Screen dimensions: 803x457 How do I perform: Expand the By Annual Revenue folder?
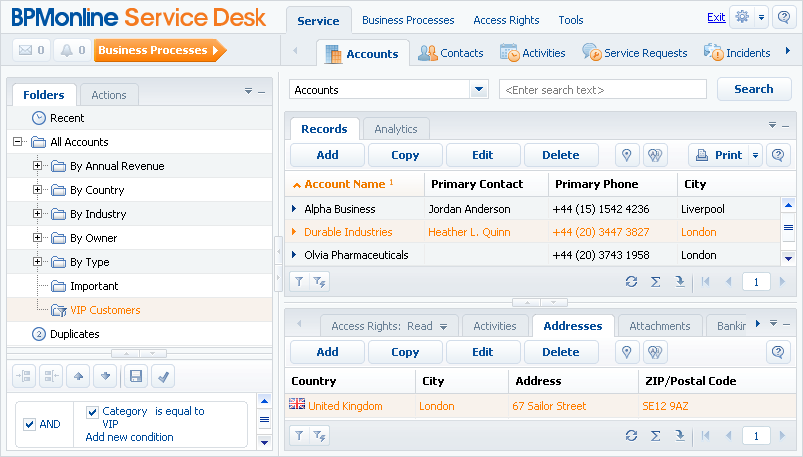(37, 165)
